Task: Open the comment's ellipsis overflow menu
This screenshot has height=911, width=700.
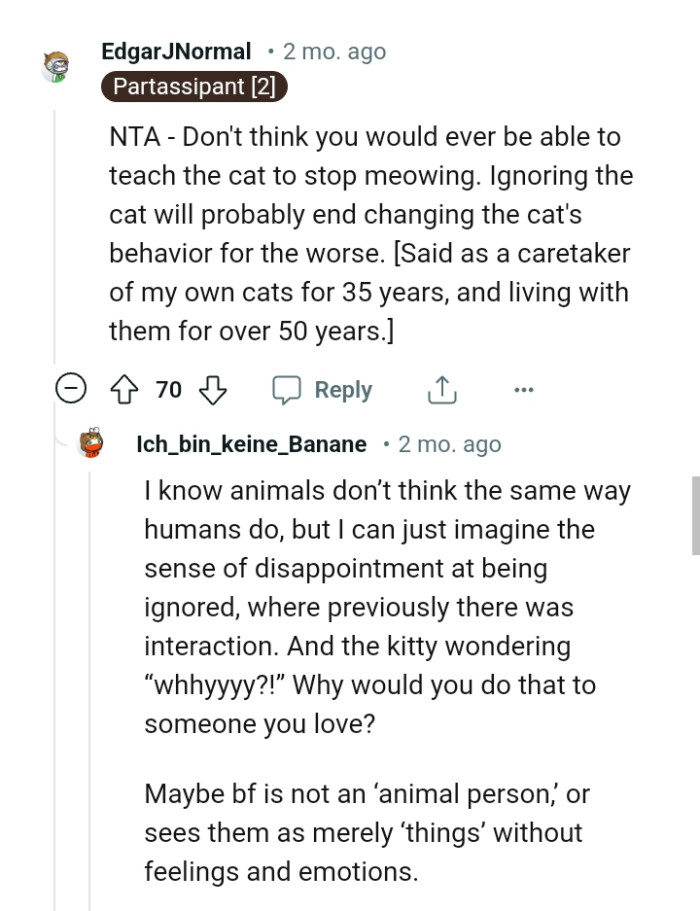Action: [x=524, y=389]
